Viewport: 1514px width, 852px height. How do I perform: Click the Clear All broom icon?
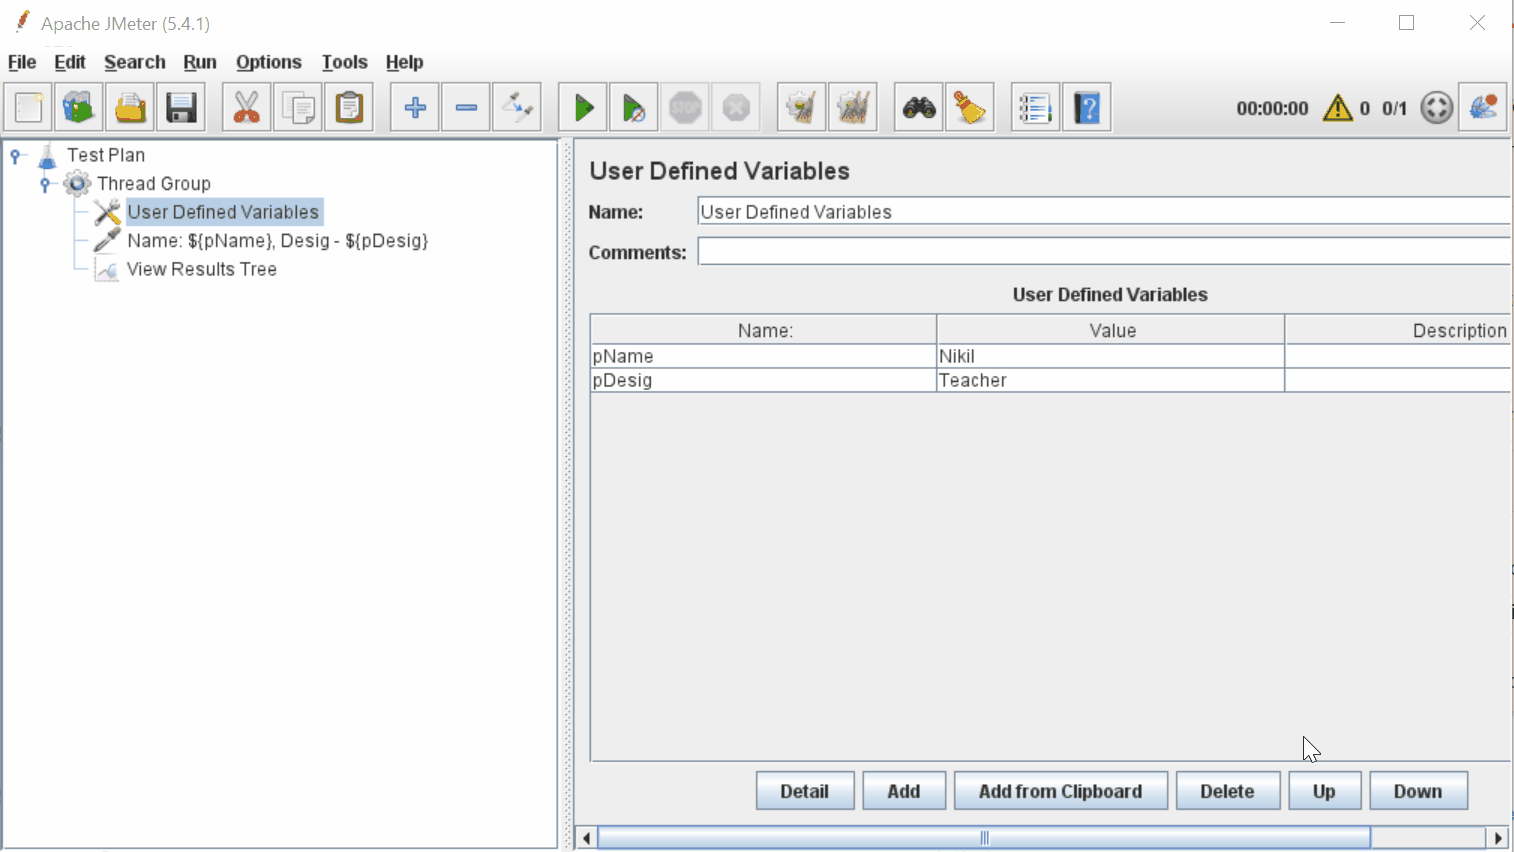click(969, 107)
